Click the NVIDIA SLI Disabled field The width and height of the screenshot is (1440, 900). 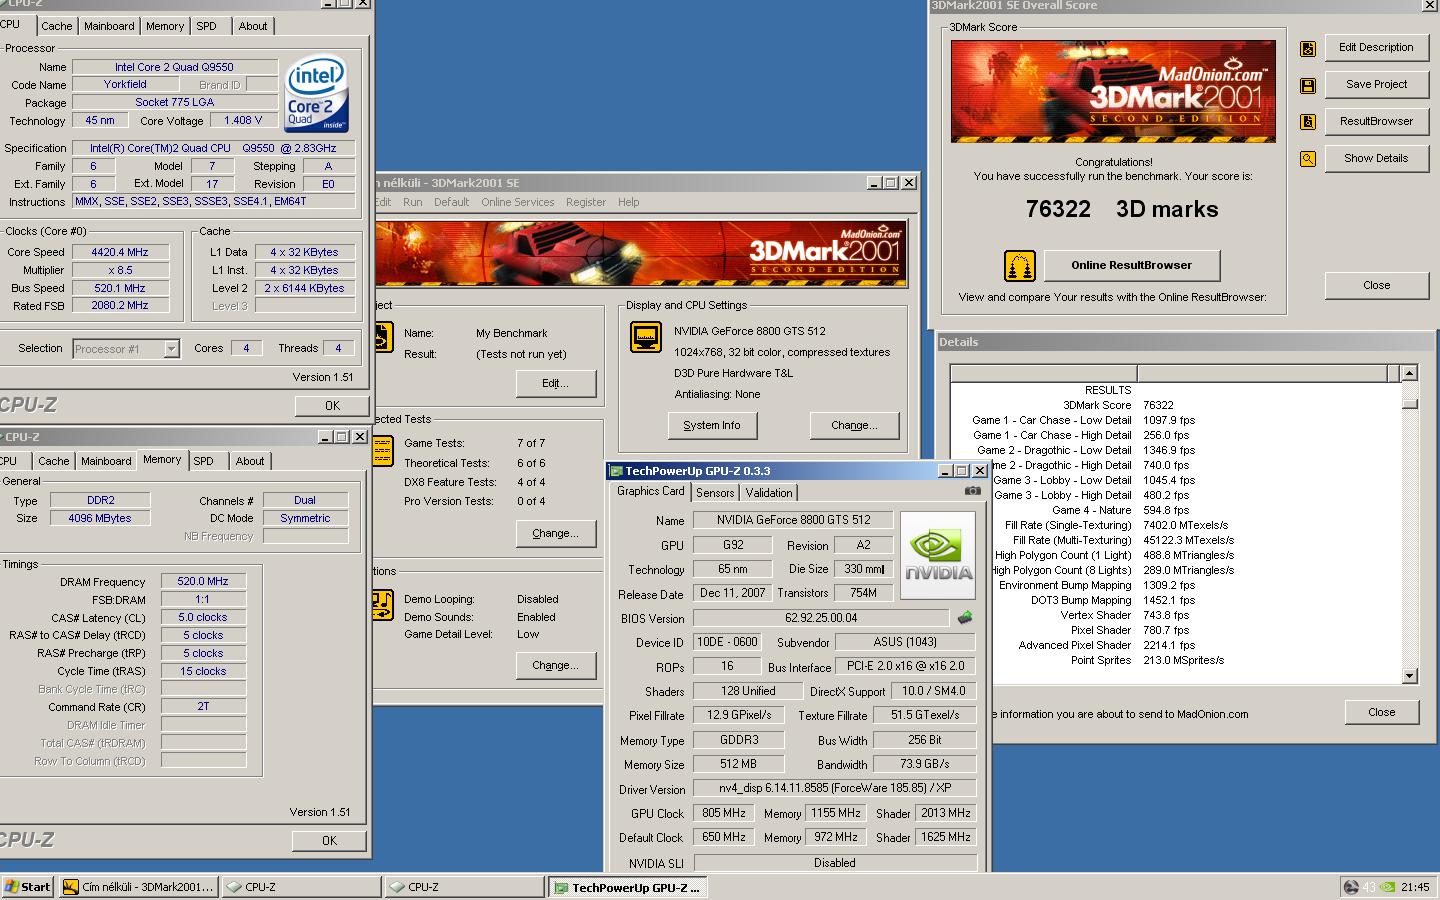click(835, 863)
